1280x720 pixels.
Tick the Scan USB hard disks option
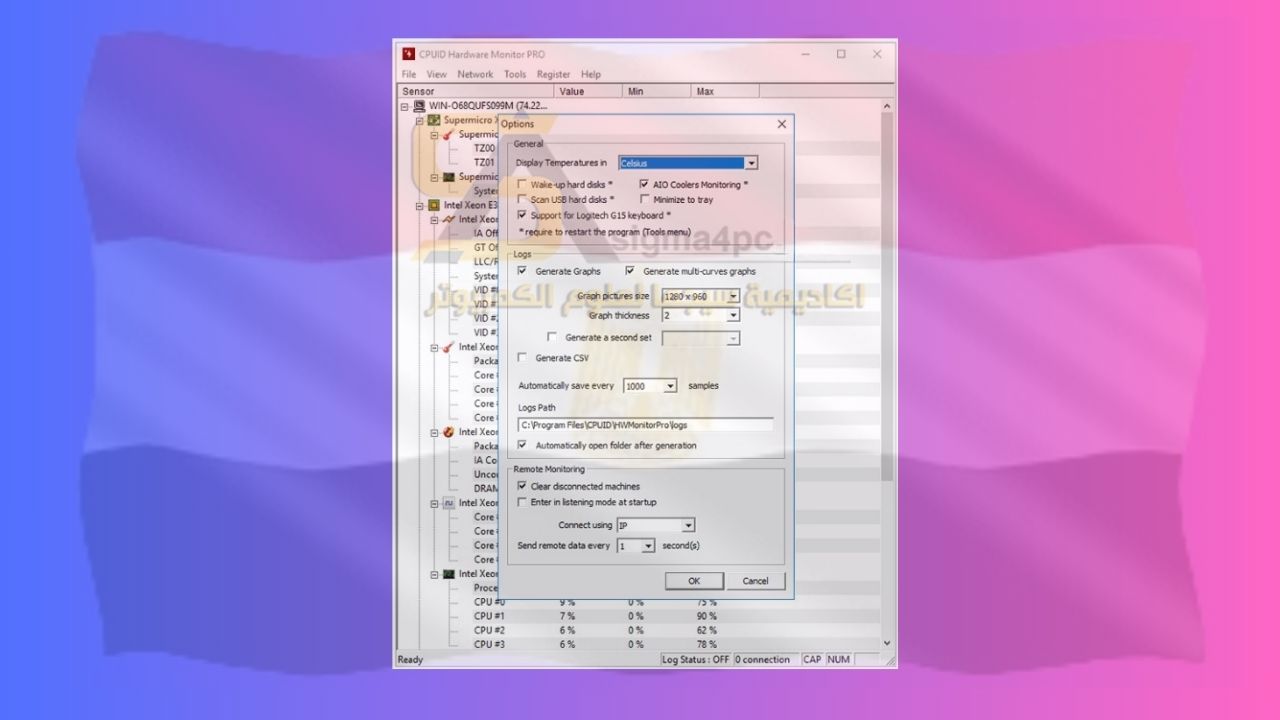pos(522,200)
